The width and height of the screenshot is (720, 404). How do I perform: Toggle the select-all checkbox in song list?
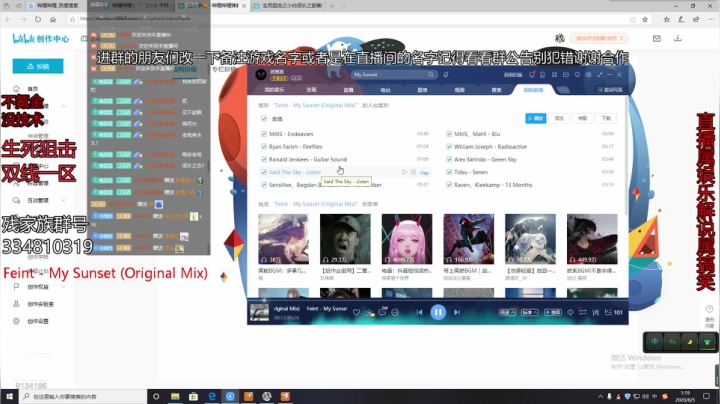coord(264,118)
